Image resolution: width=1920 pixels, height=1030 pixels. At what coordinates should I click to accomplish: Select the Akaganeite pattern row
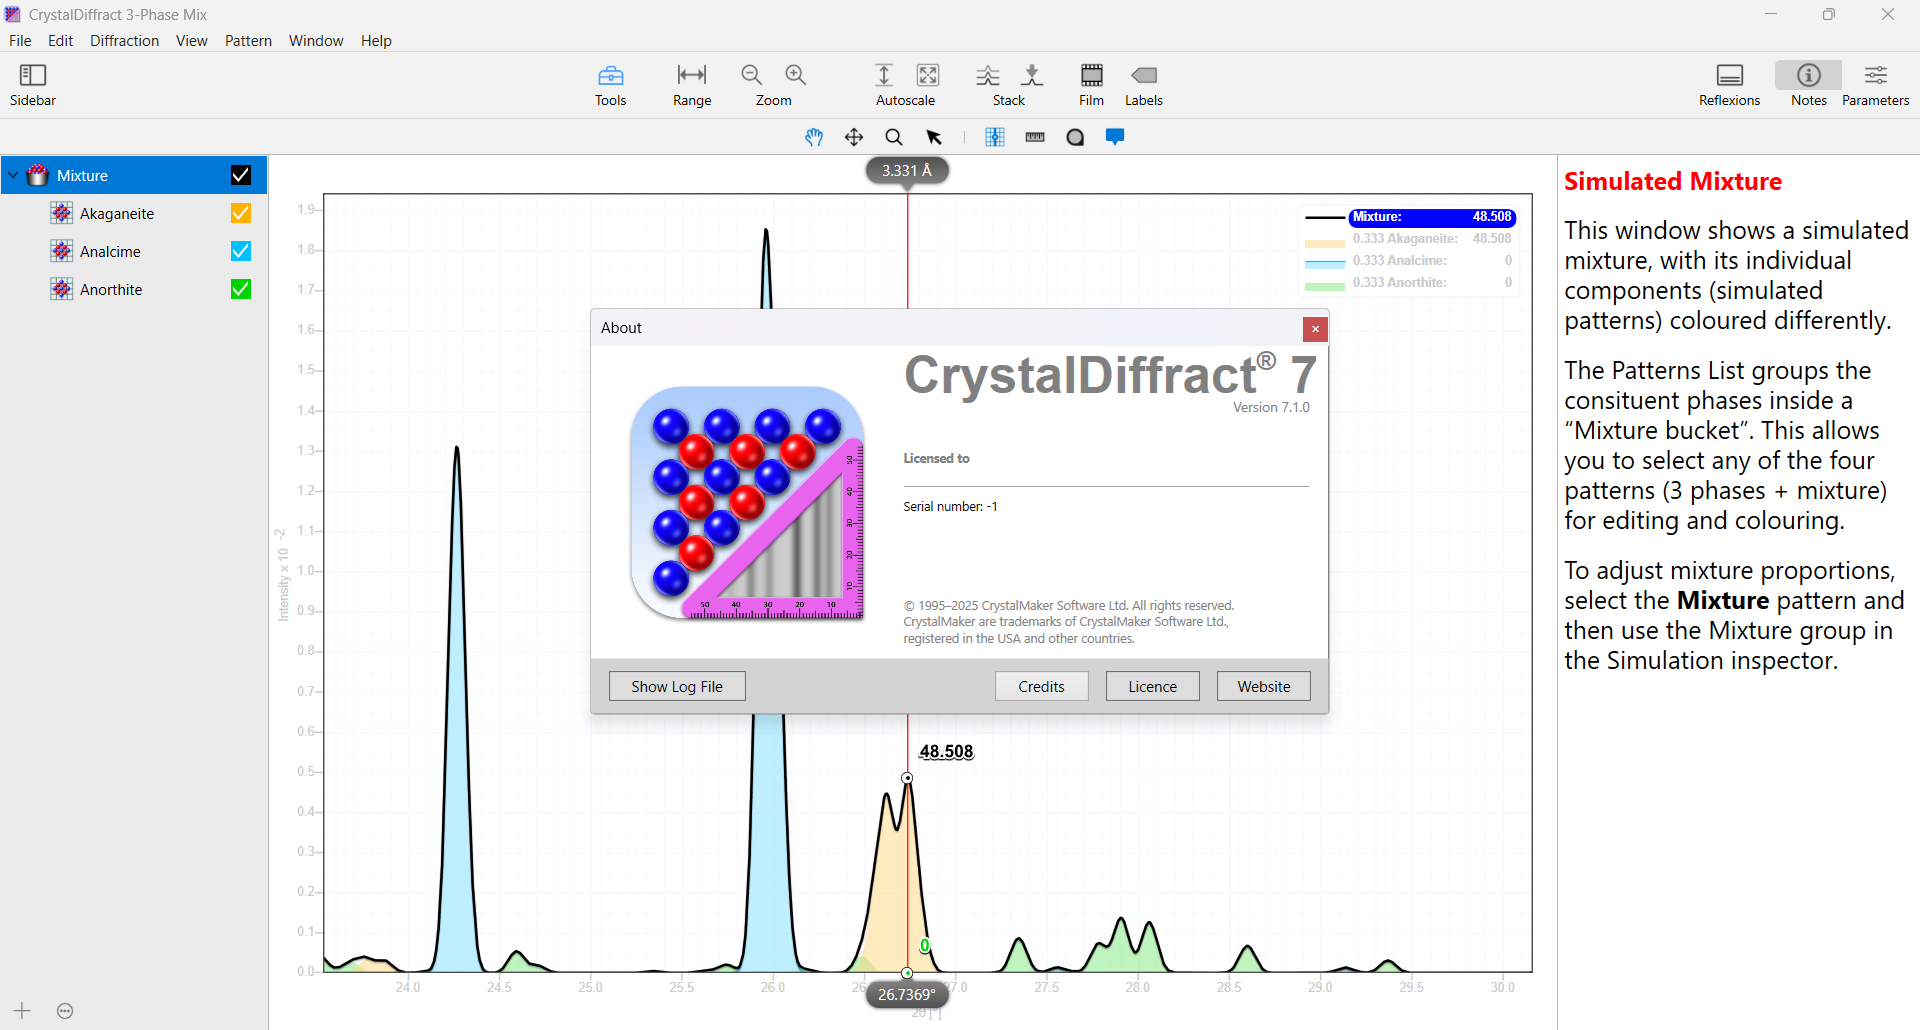tap(134, 213)
